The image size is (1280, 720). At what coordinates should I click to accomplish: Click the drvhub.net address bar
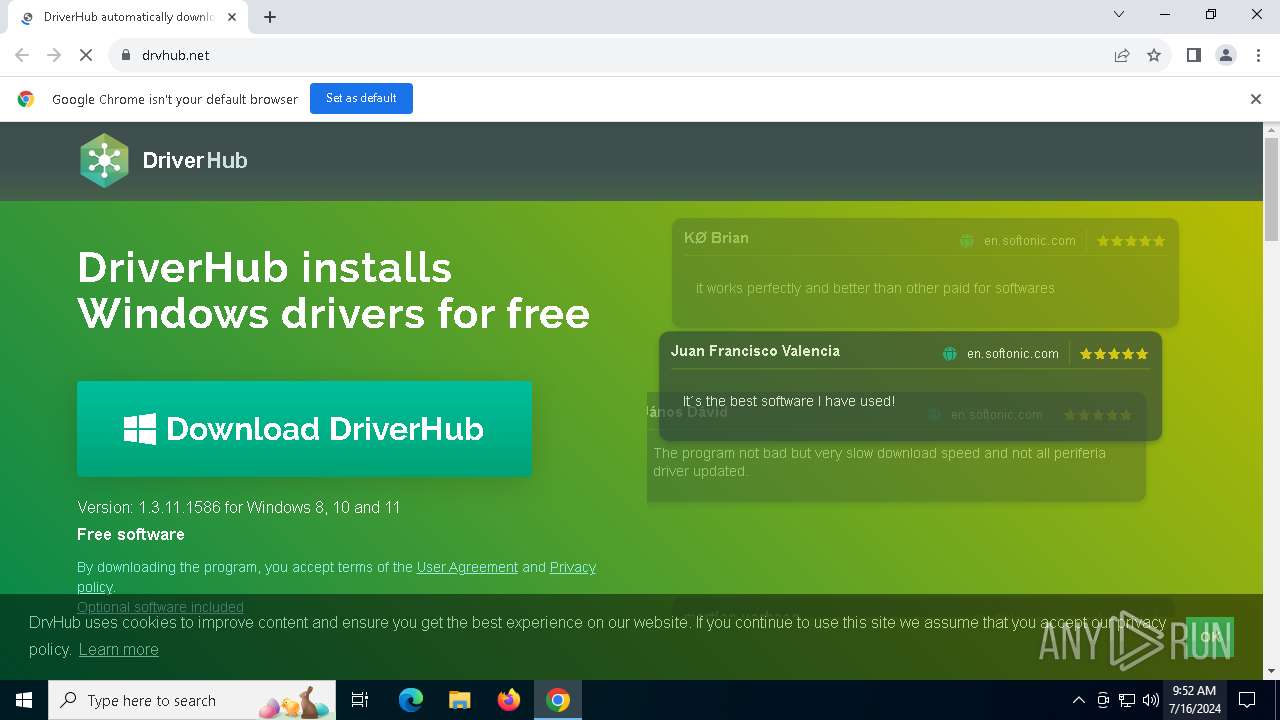(x=610, y=55)
